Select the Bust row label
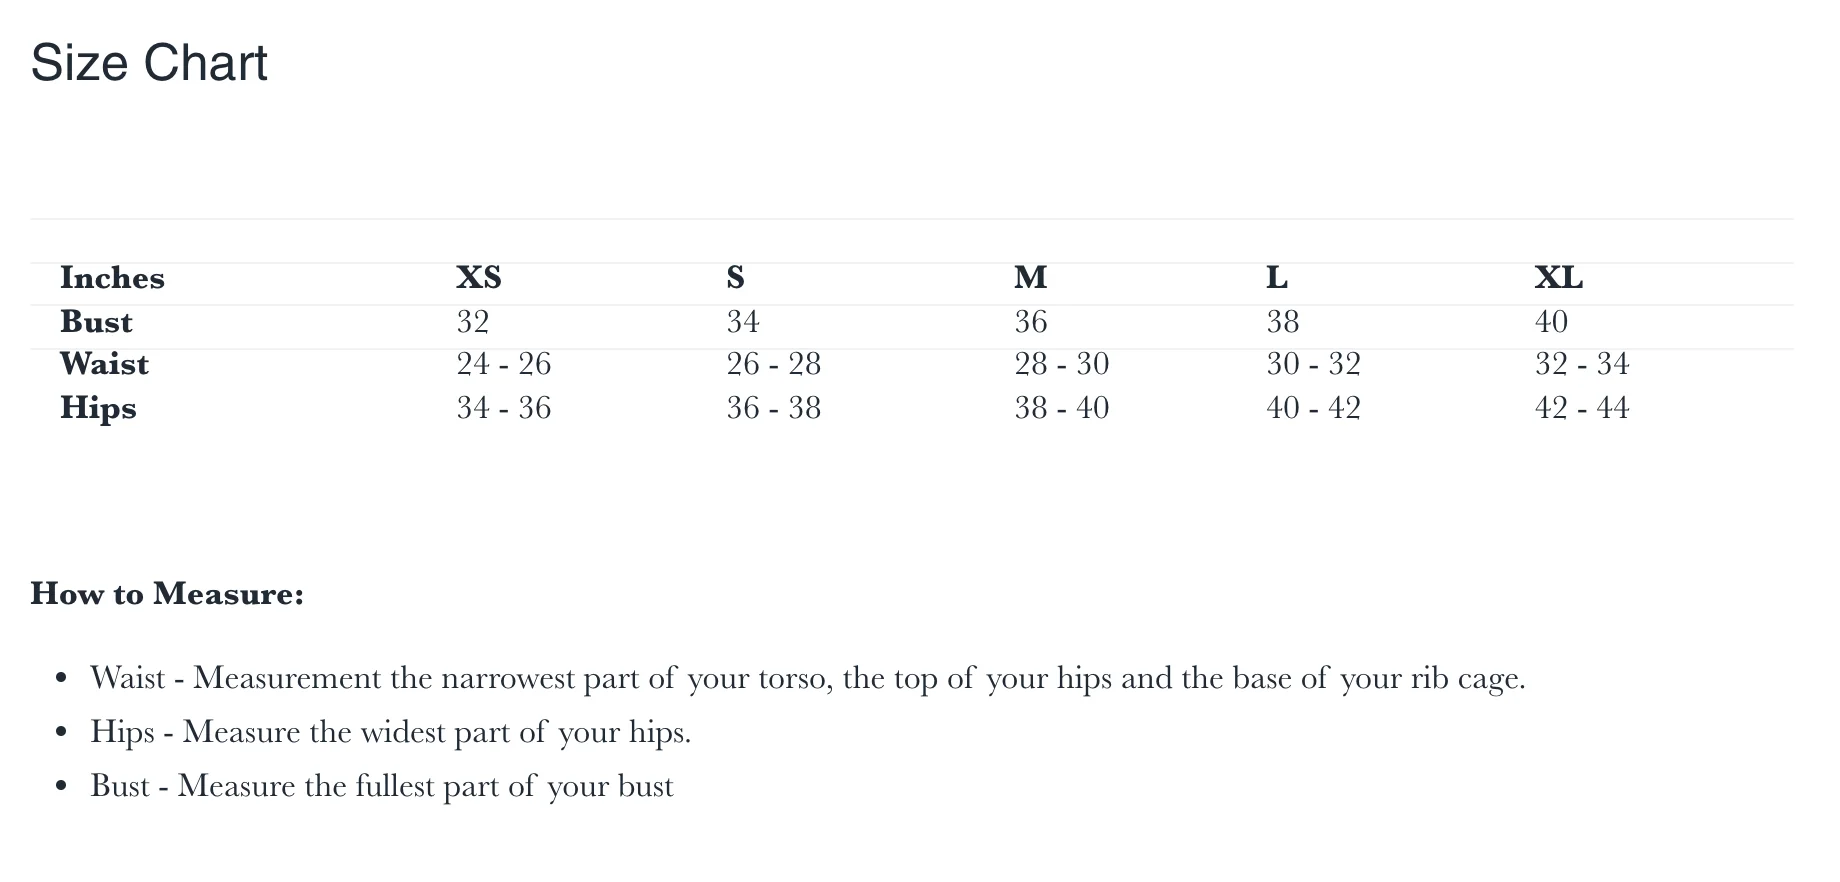 [96, 321]
